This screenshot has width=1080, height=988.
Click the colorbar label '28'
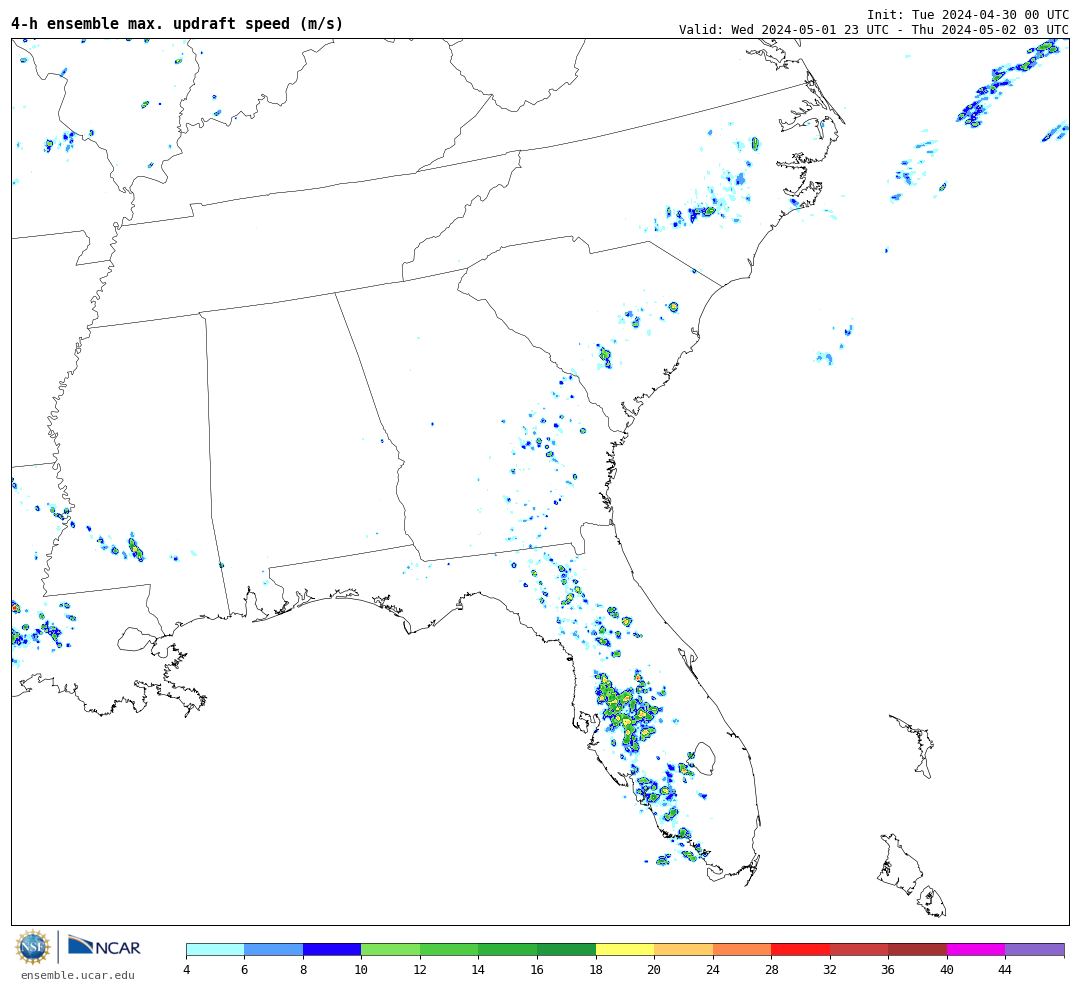771,970
